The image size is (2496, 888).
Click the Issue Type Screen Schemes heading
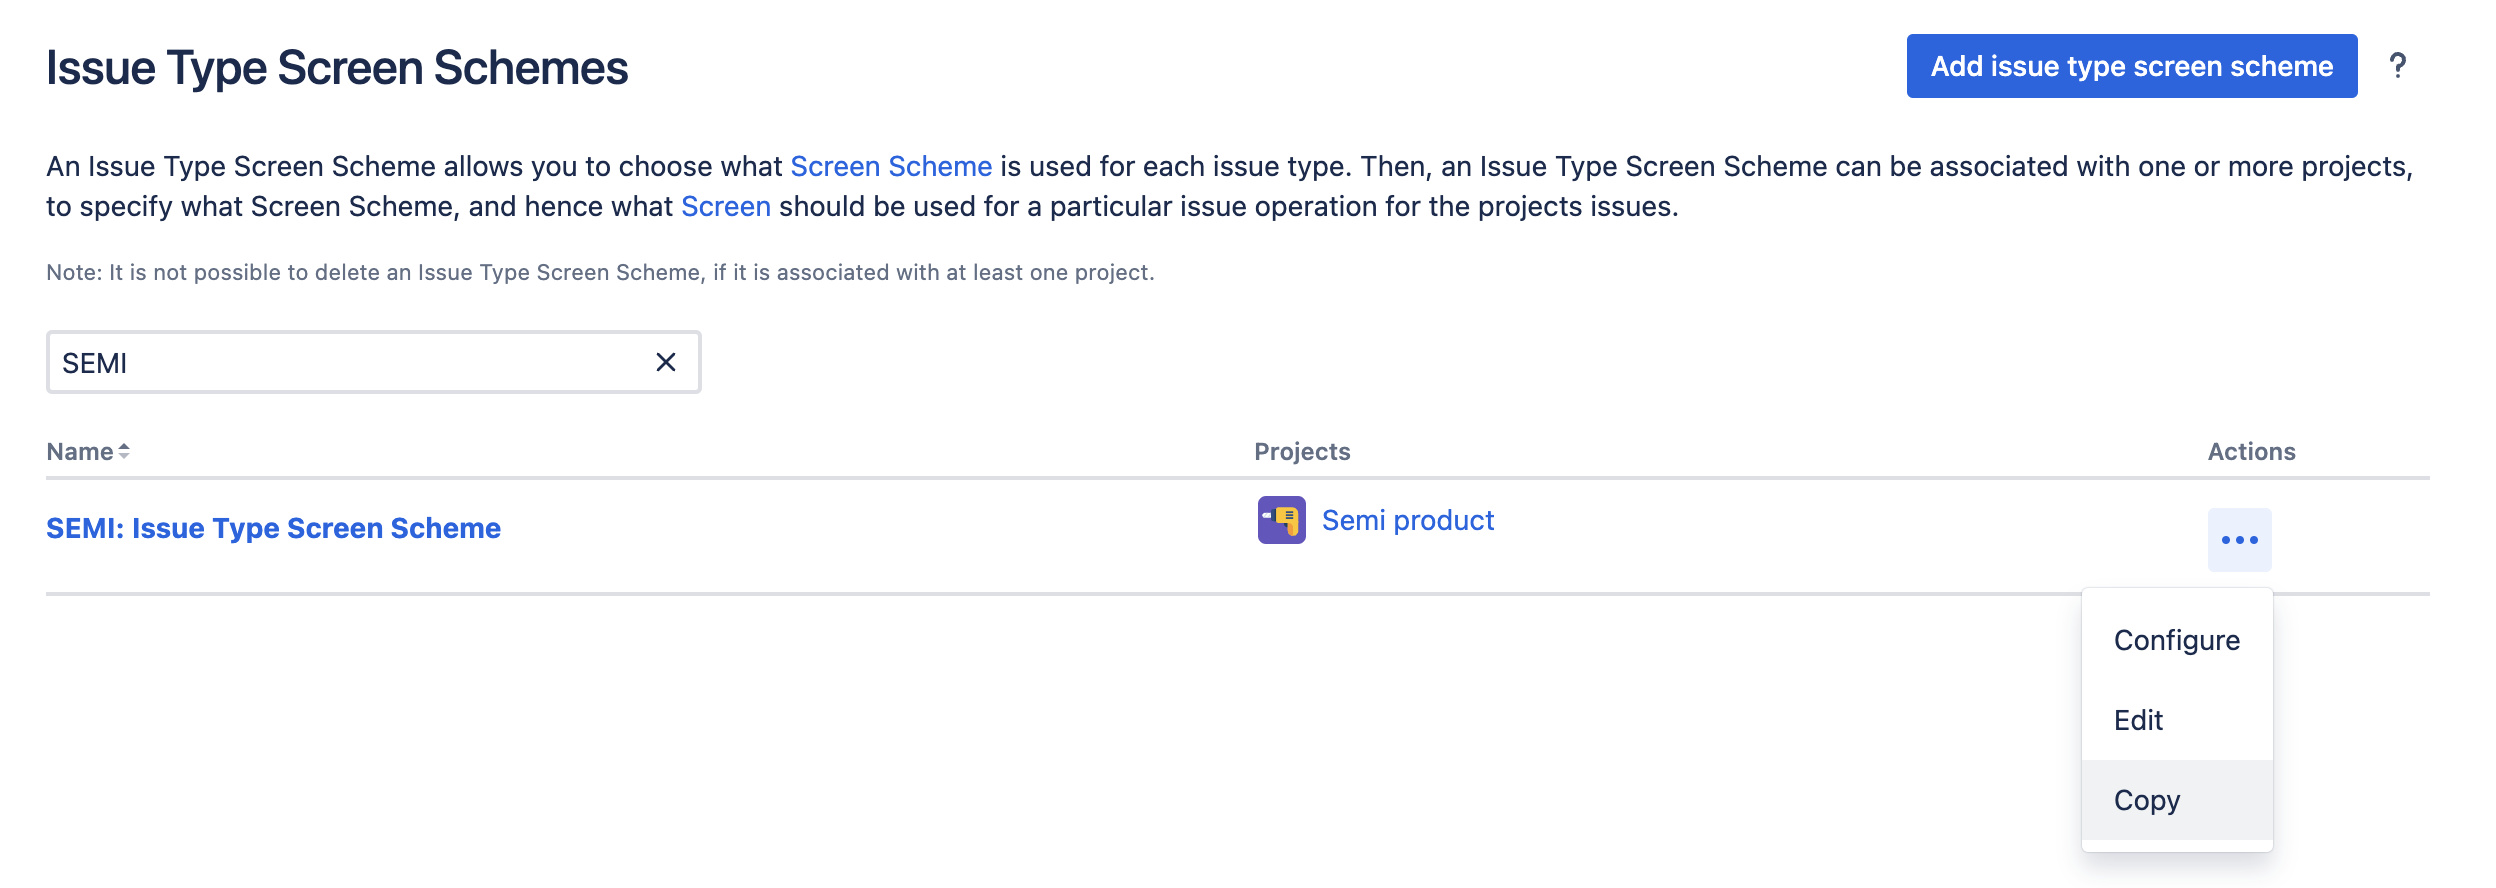[337, 68]
